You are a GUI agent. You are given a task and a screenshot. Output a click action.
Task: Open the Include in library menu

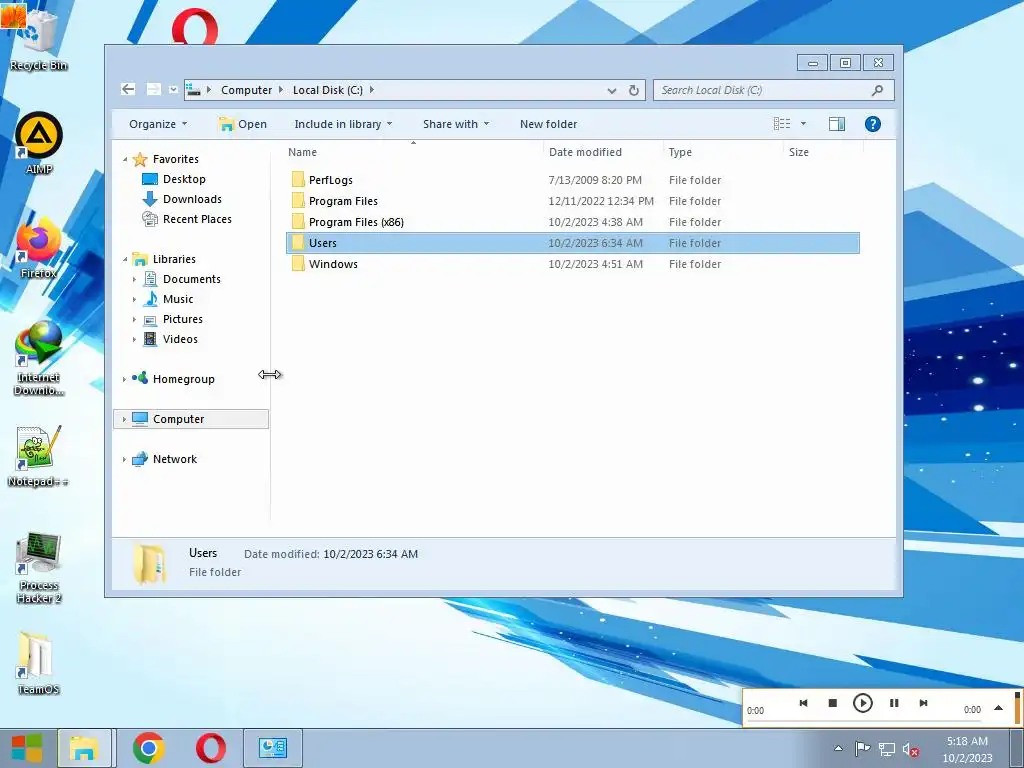coord(343,124)
